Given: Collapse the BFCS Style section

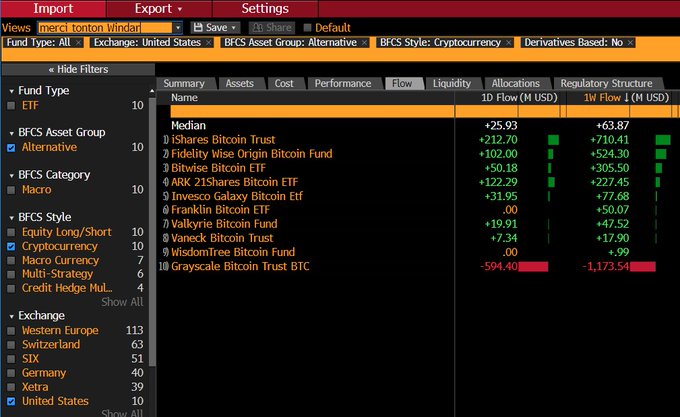Looking at the screenshot, I should (x=12, y=218).
